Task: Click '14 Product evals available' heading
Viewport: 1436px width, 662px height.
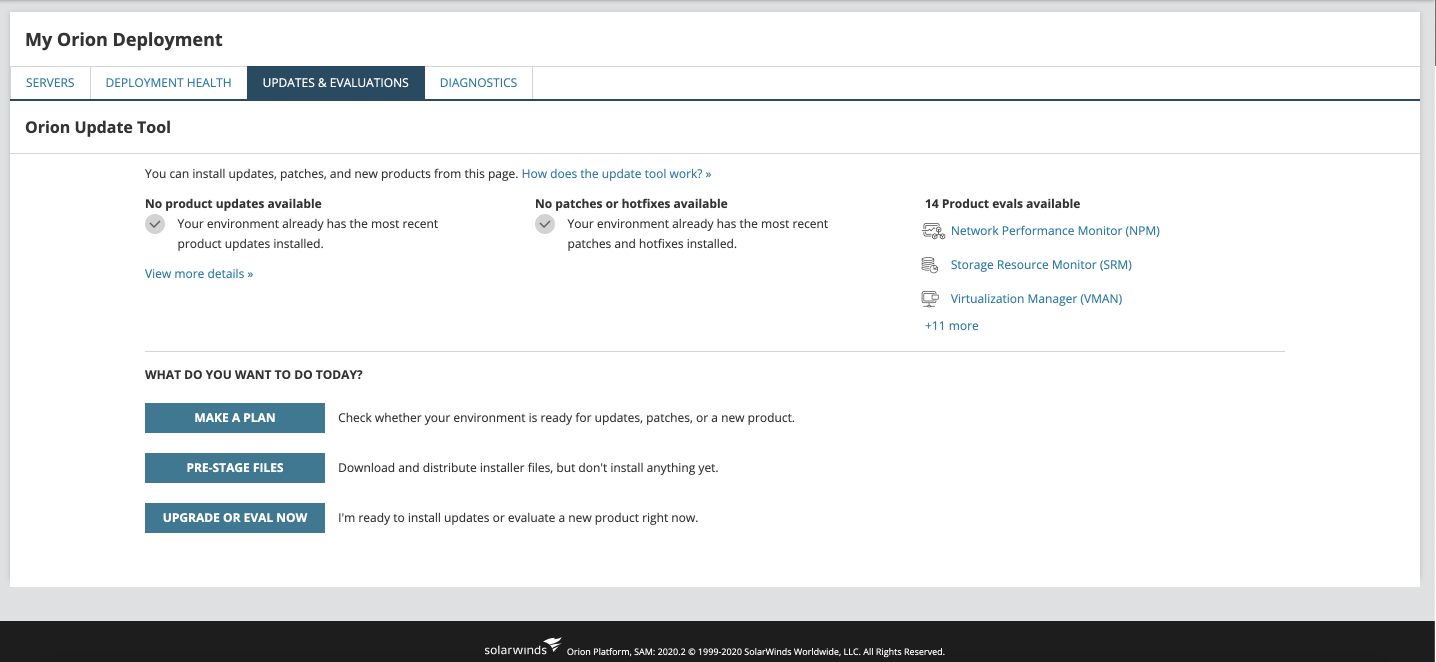Action: (x=1002, y=204)
